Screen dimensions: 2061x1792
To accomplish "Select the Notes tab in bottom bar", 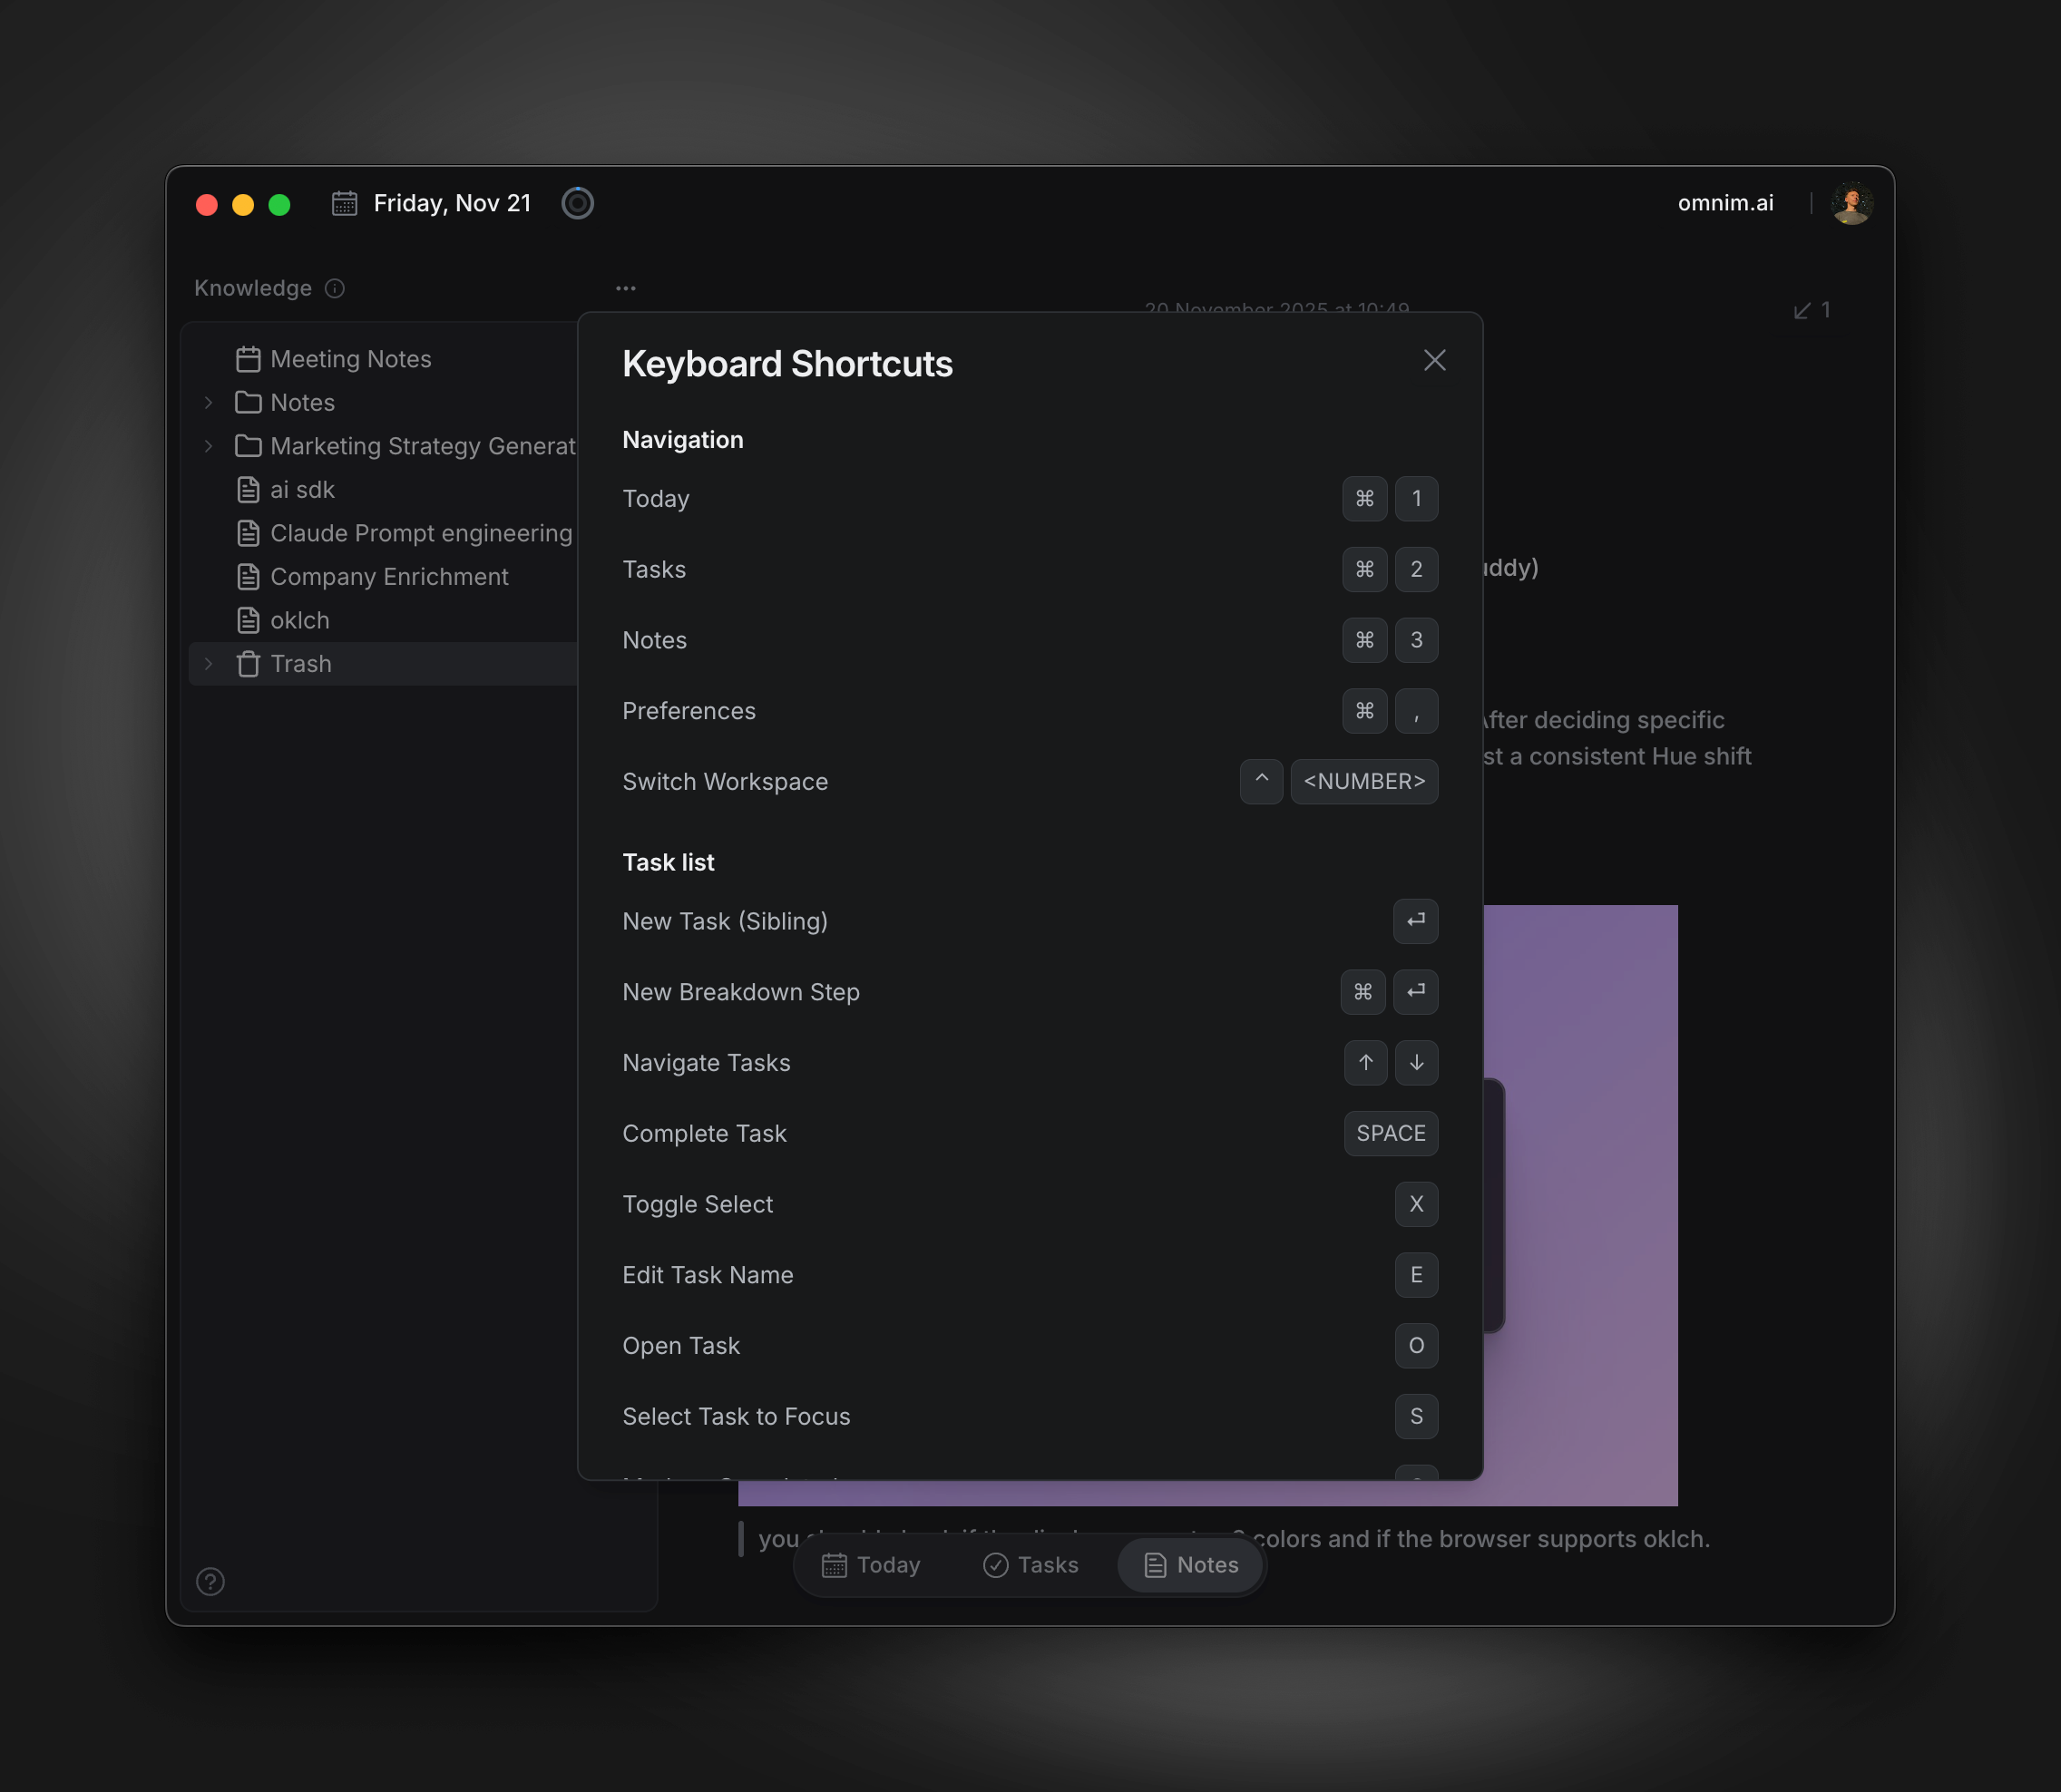I will click(1190, 1565).
